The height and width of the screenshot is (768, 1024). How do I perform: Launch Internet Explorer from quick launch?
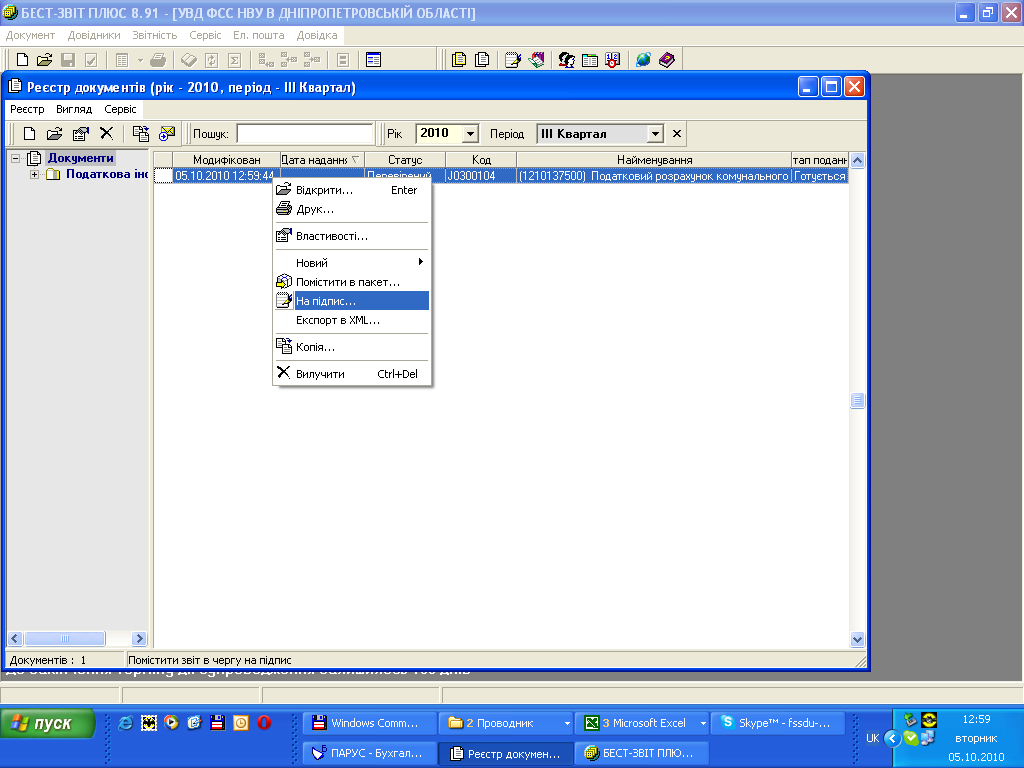click(x=125, y=722)
